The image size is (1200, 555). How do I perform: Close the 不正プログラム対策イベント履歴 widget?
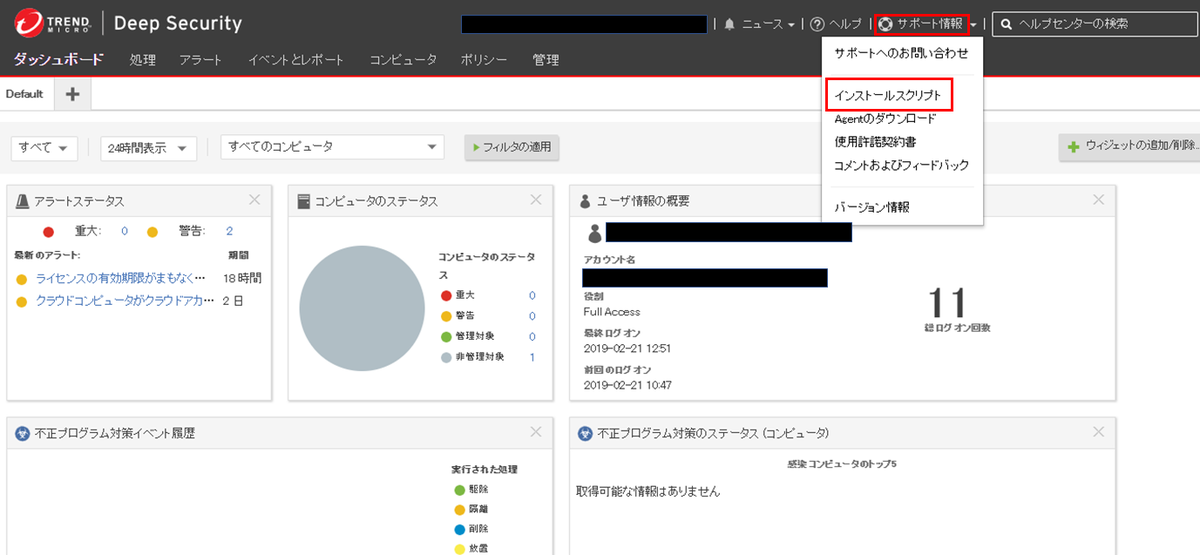point(536,432)
